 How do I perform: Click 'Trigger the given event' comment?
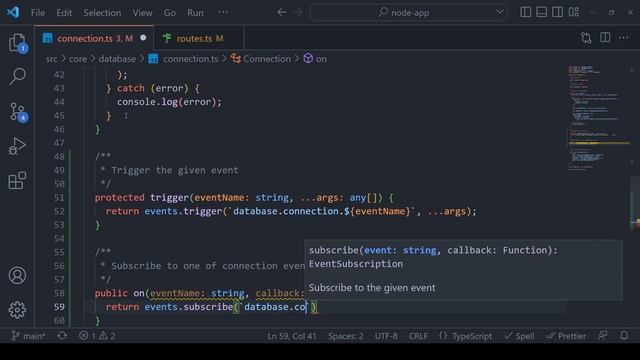click(x=175, y=170)
